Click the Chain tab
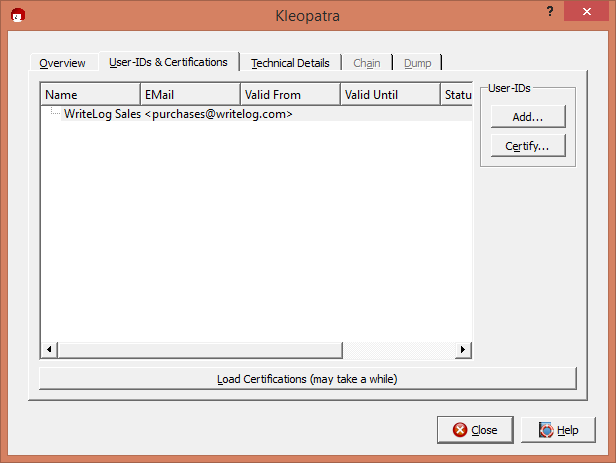The width and height of the screenshot is (616, 463). point(367,63)
